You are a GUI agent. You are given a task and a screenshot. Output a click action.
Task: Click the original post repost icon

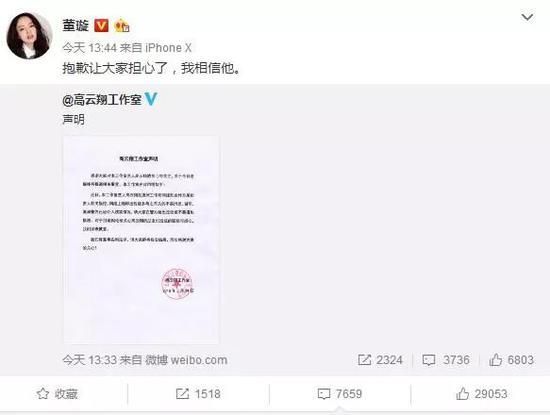point(364,360)
